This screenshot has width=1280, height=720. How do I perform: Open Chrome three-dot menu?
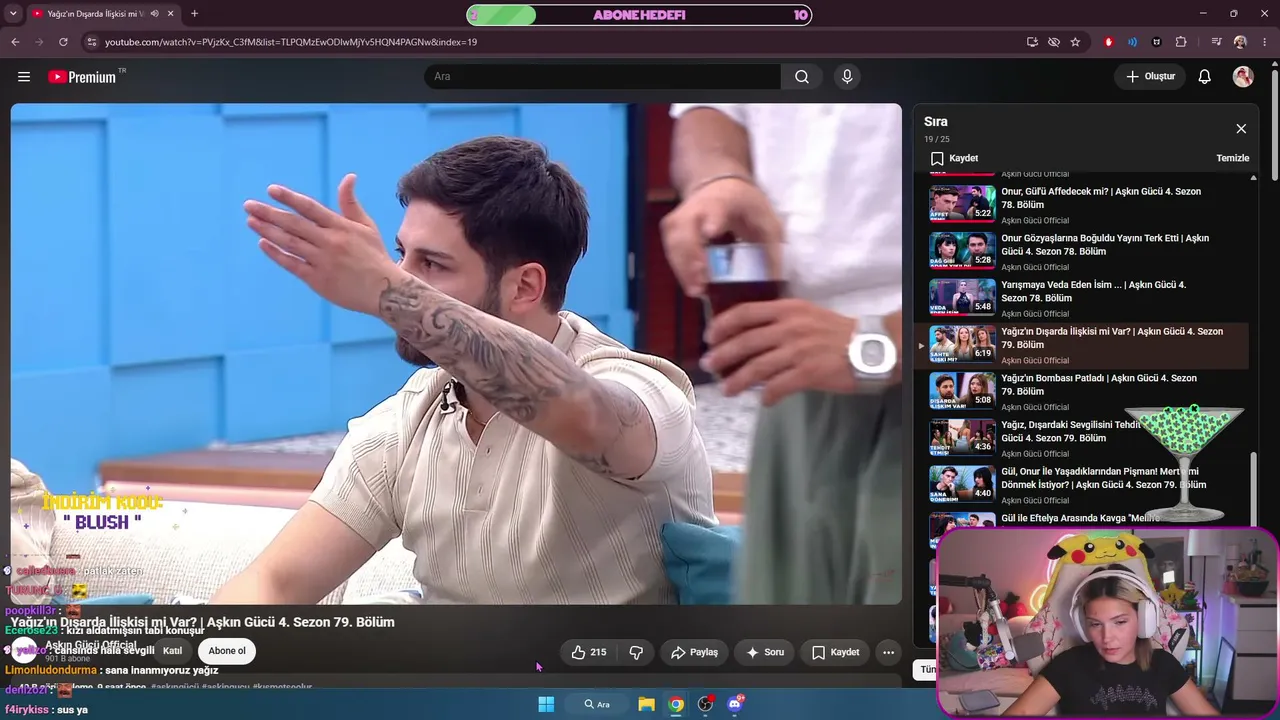pos(1265,42)
